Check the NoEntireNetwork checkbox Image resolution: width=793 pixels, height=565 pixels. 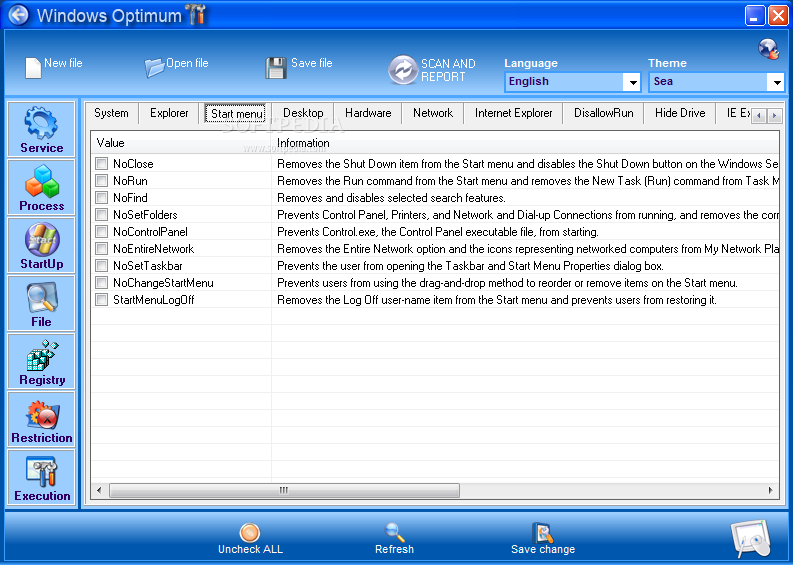(x=102, y=248)
